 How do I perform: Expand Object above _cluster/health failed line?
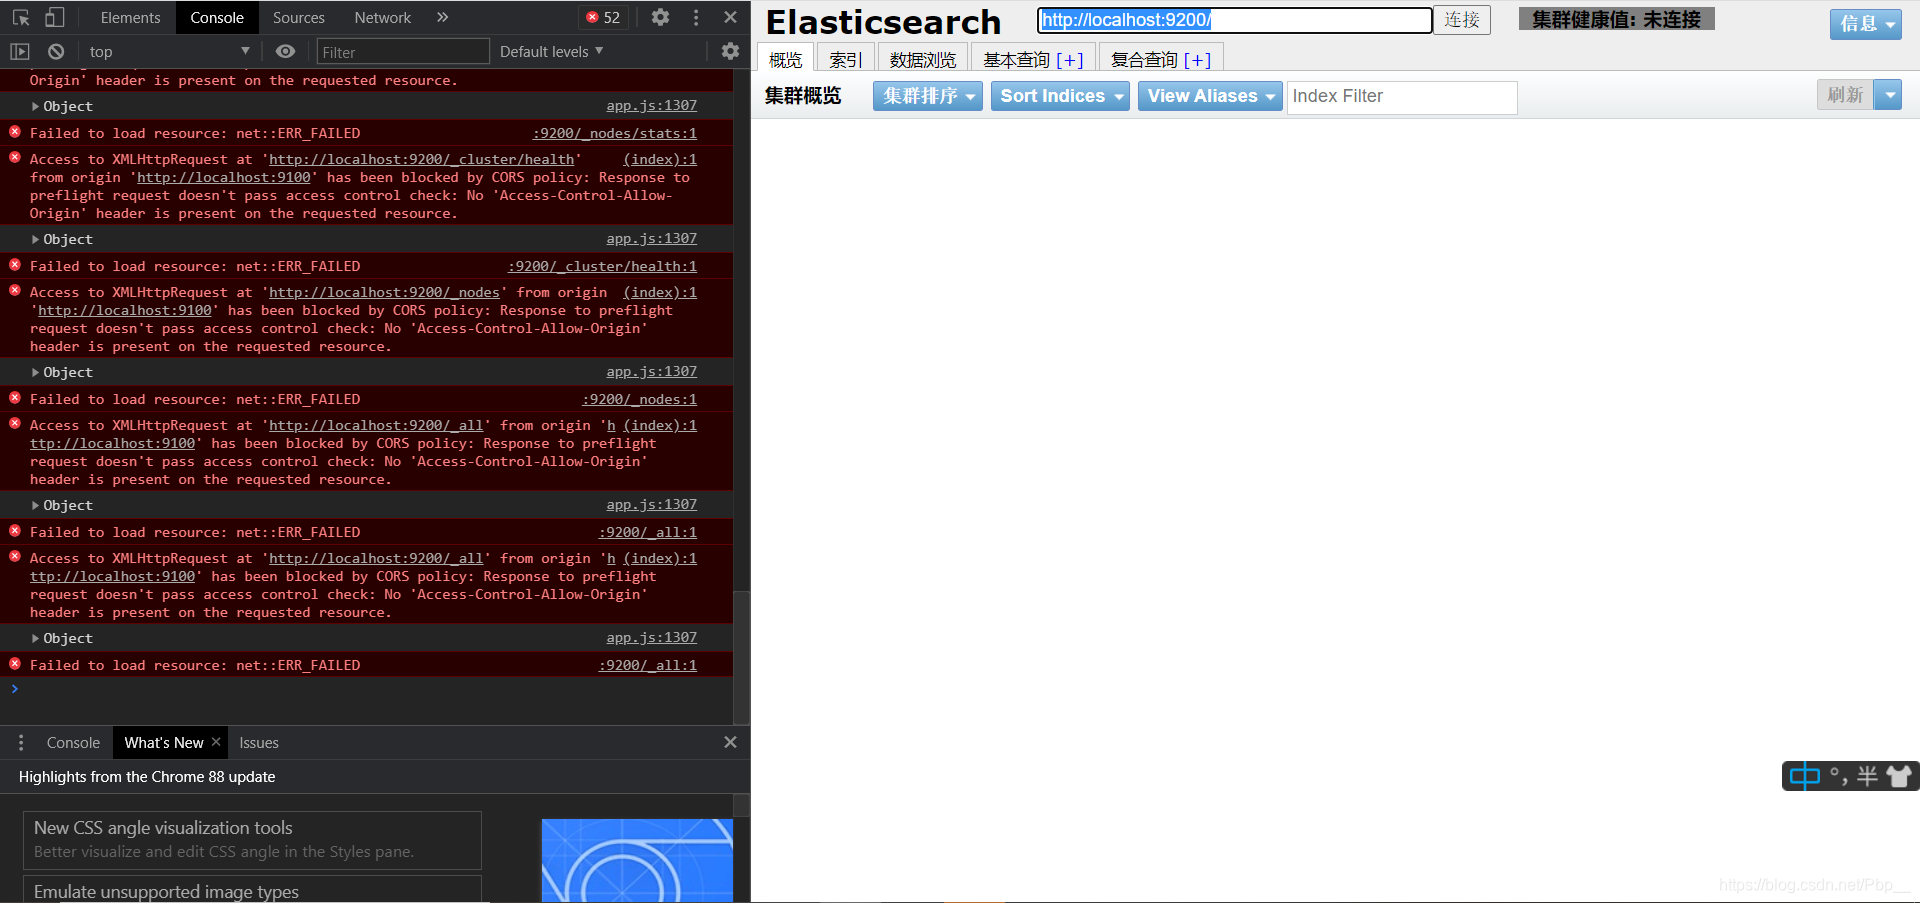62,239
